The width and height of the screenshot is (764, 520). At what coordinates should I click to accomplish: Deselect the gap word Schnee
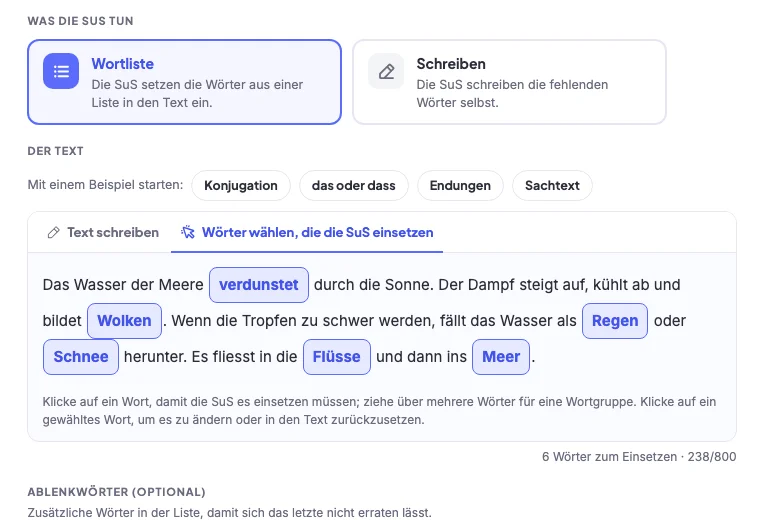click(81, 357)
